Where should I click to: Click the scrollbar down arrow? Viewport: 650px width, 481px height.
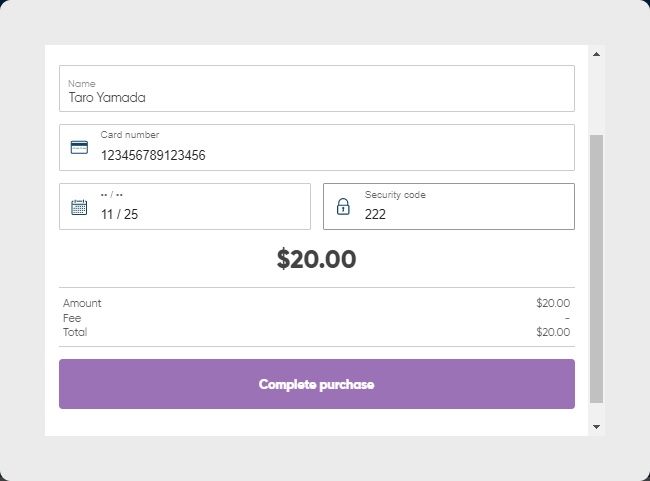(x=597, y=427)
